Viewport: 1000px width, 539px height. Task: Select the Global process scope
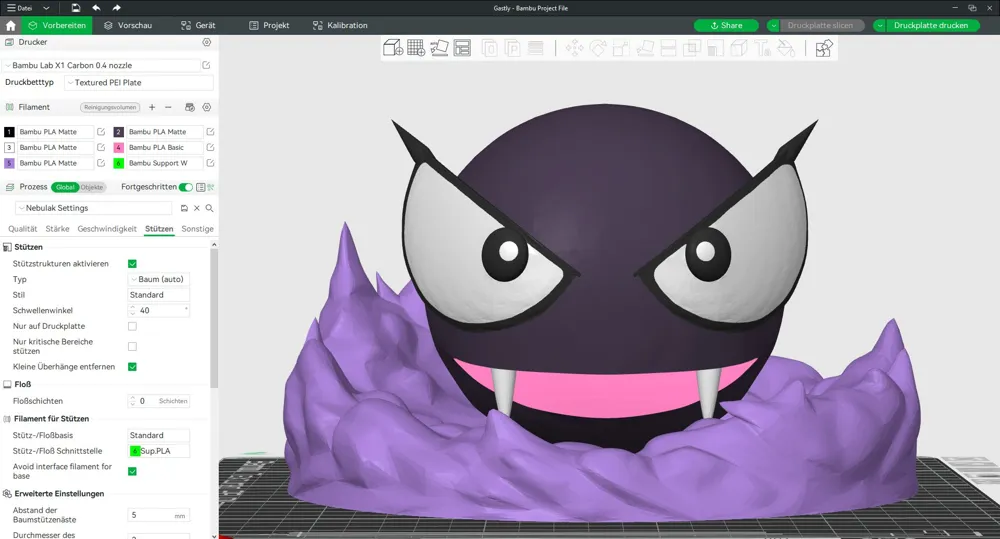point(65,187)
